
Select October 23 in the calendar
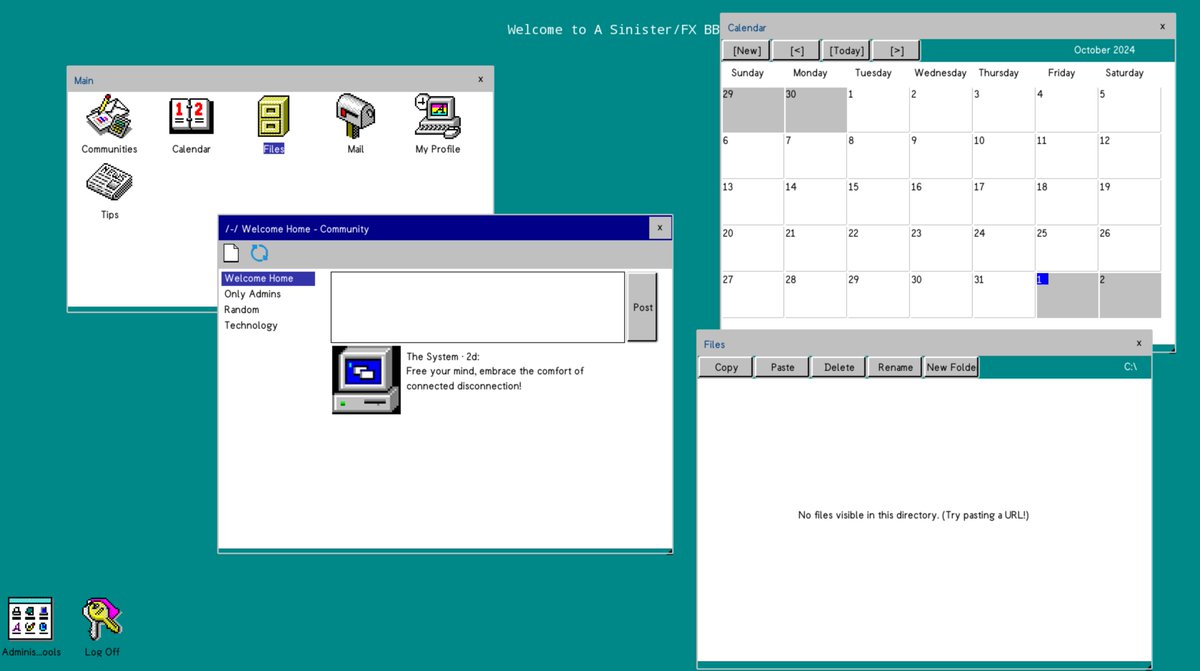[940, 247]
